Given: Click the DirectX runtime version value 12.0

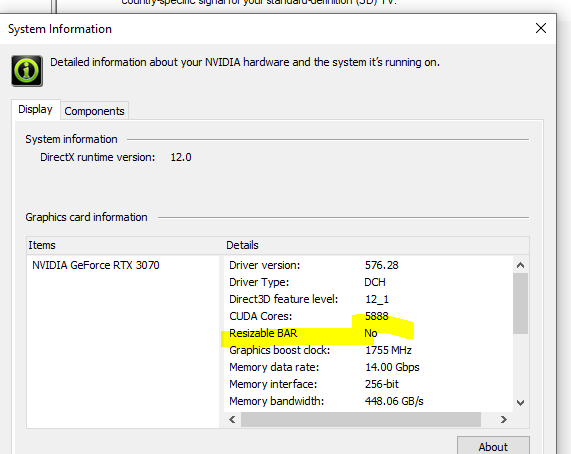Looking at the screenshot, I should (181, 157).
